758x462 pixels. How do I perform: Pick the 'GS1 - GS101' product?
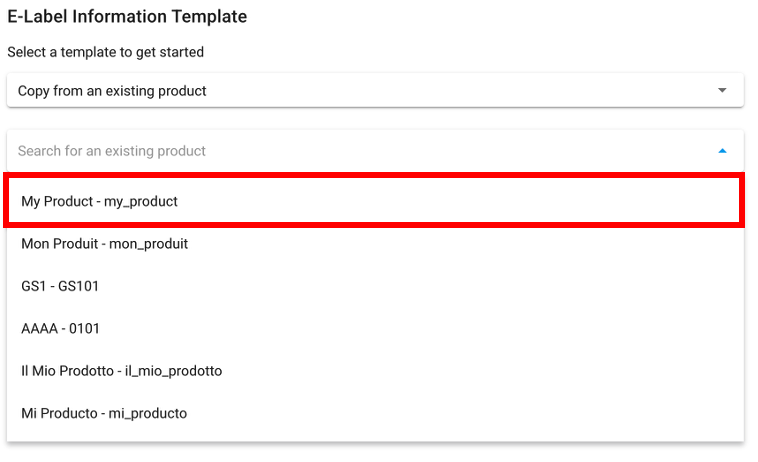(x=60, y=286)
